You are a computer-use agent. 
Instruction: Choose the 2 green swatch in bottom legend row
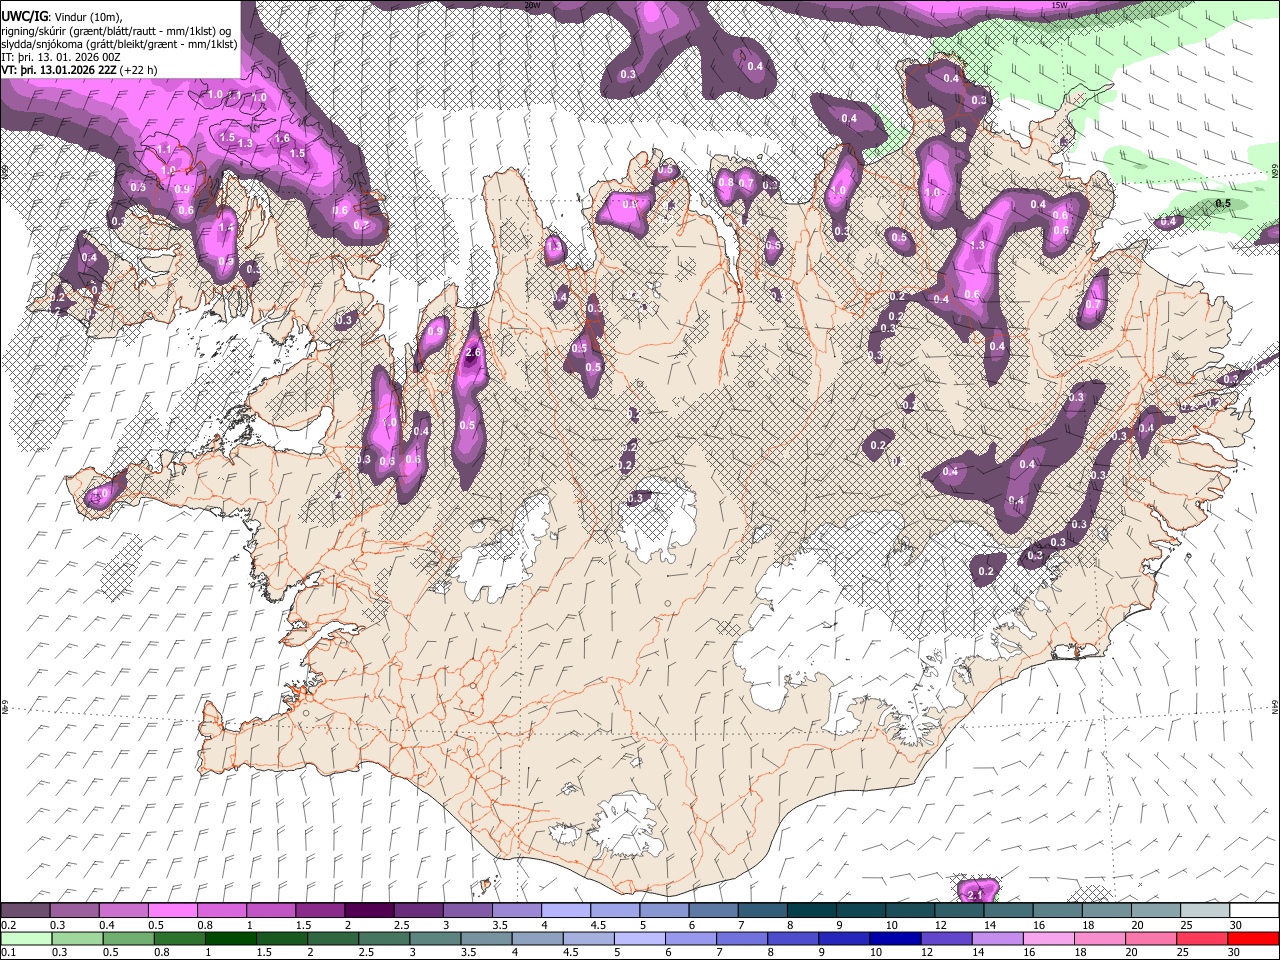[x=333, y=938]
